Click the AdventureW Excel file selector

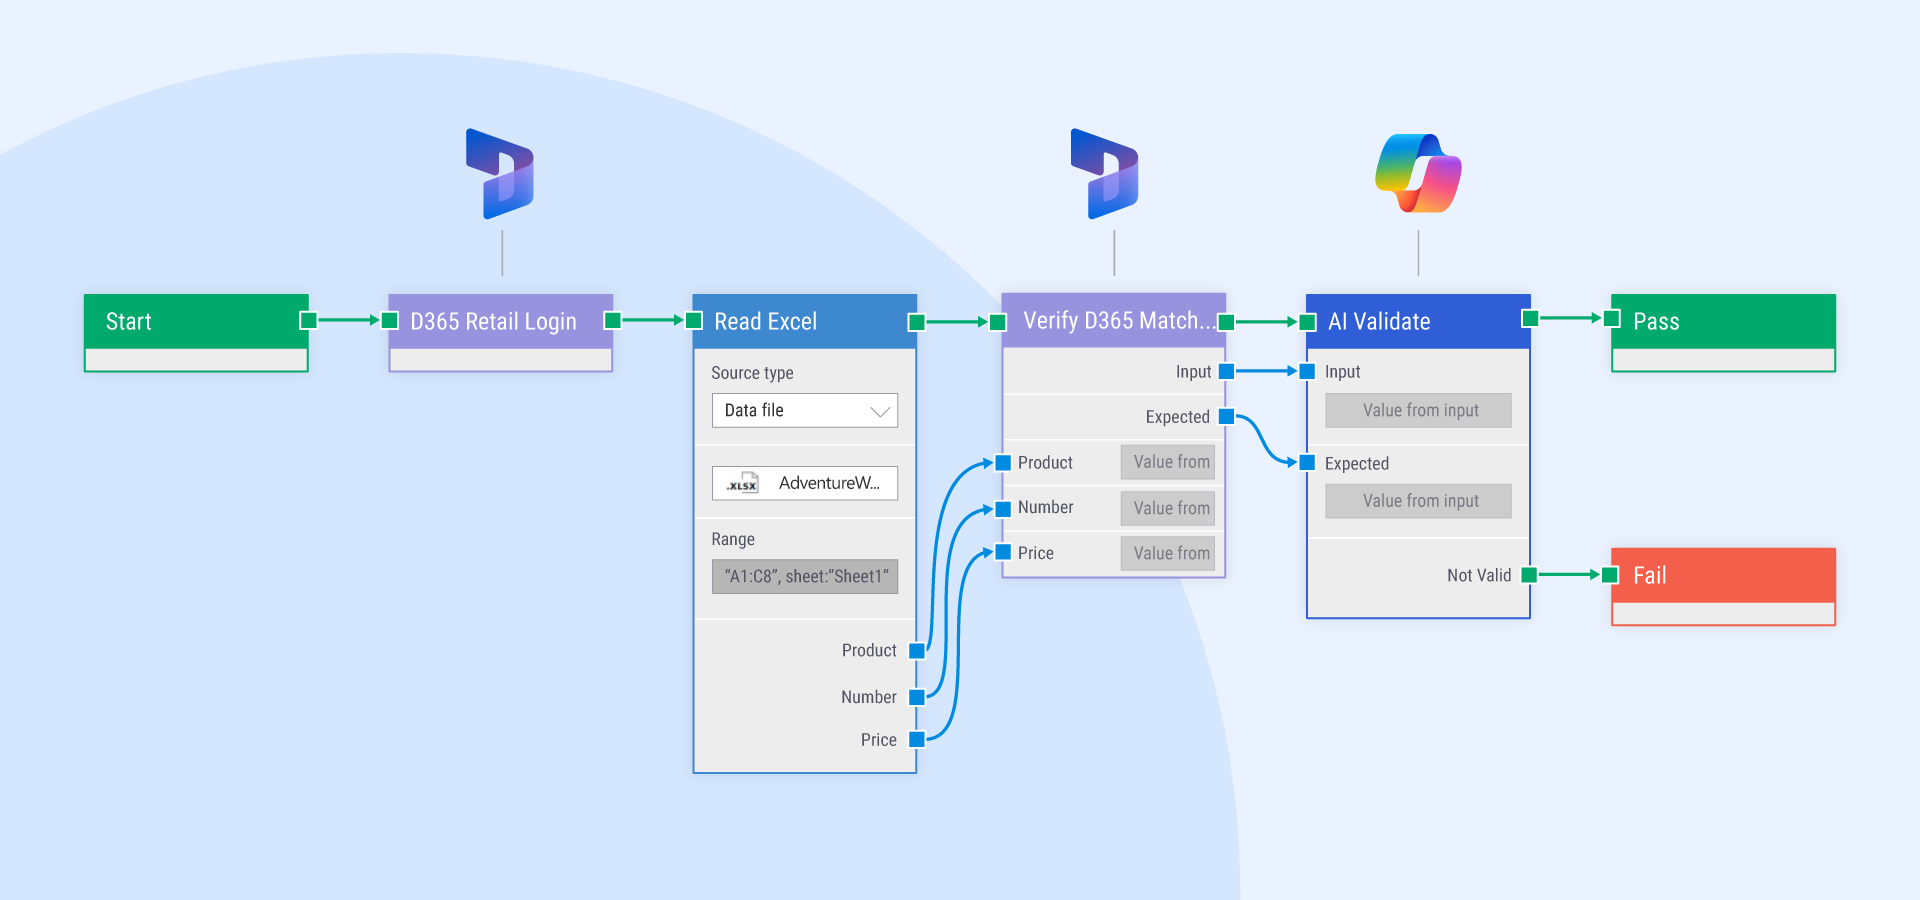pyautogui.click(x=804, y=483)
